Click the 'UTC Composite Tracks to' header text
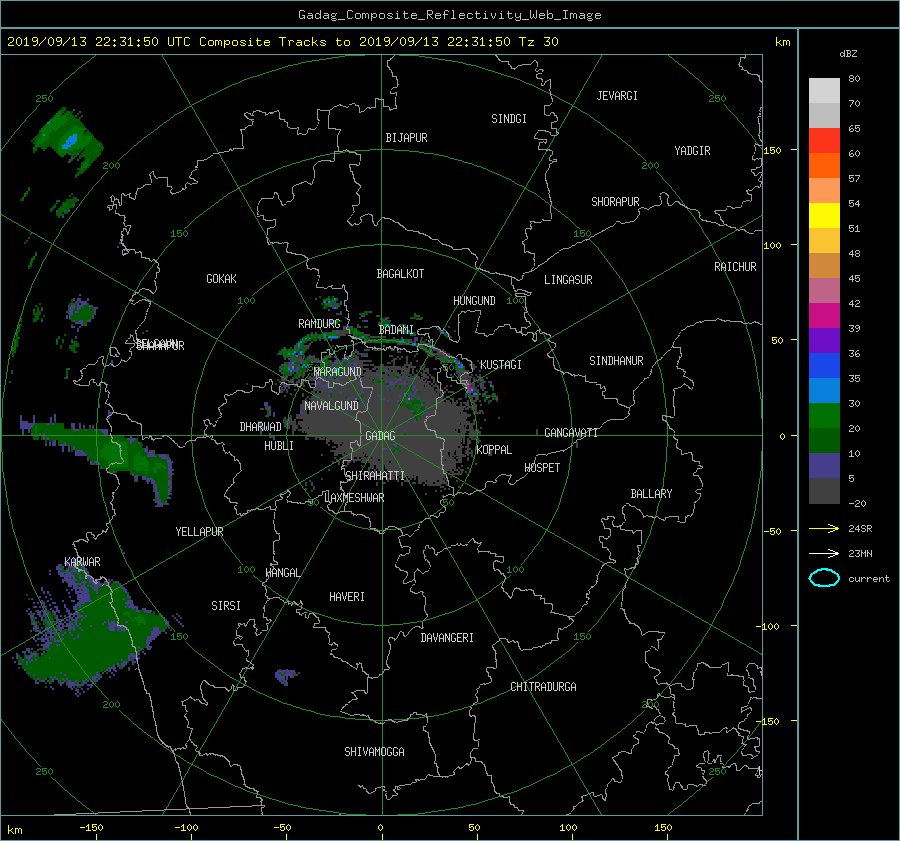 click(x=258, y=42)
